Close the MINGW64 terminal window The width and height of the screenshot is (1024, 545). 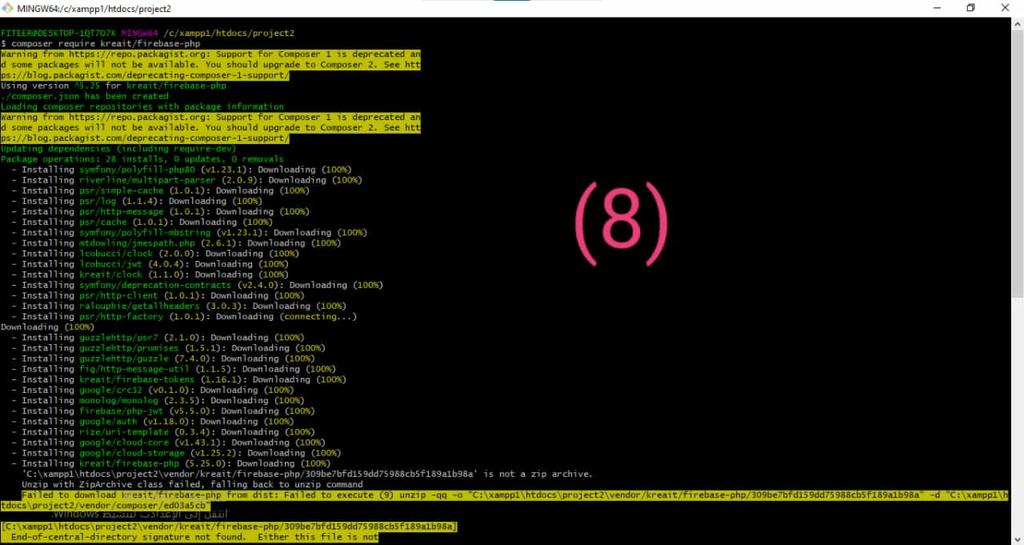pyautogui.click(x=1005, y=8)
